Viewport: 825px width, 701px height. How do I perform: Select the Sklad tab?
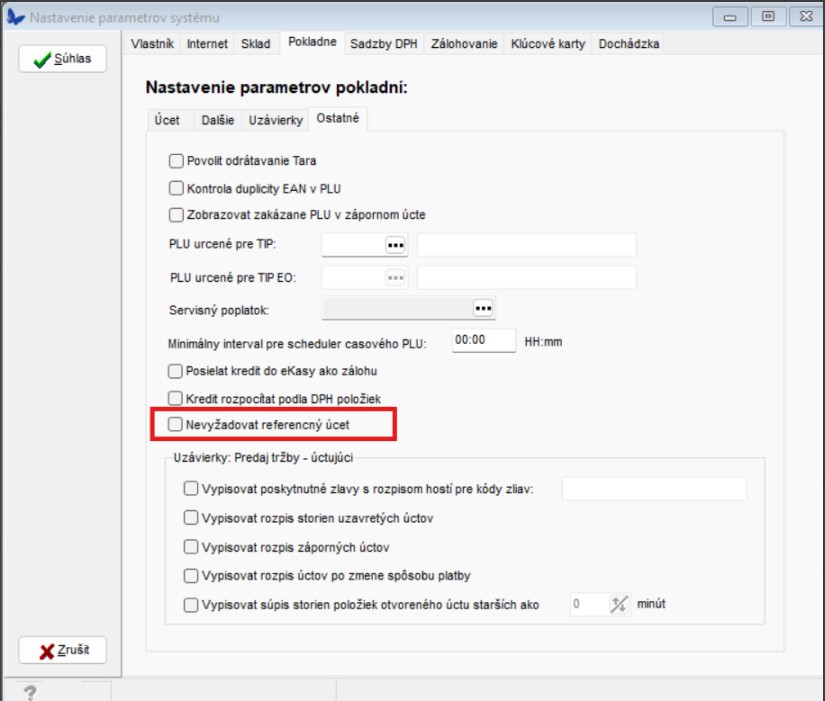(255, 44)
